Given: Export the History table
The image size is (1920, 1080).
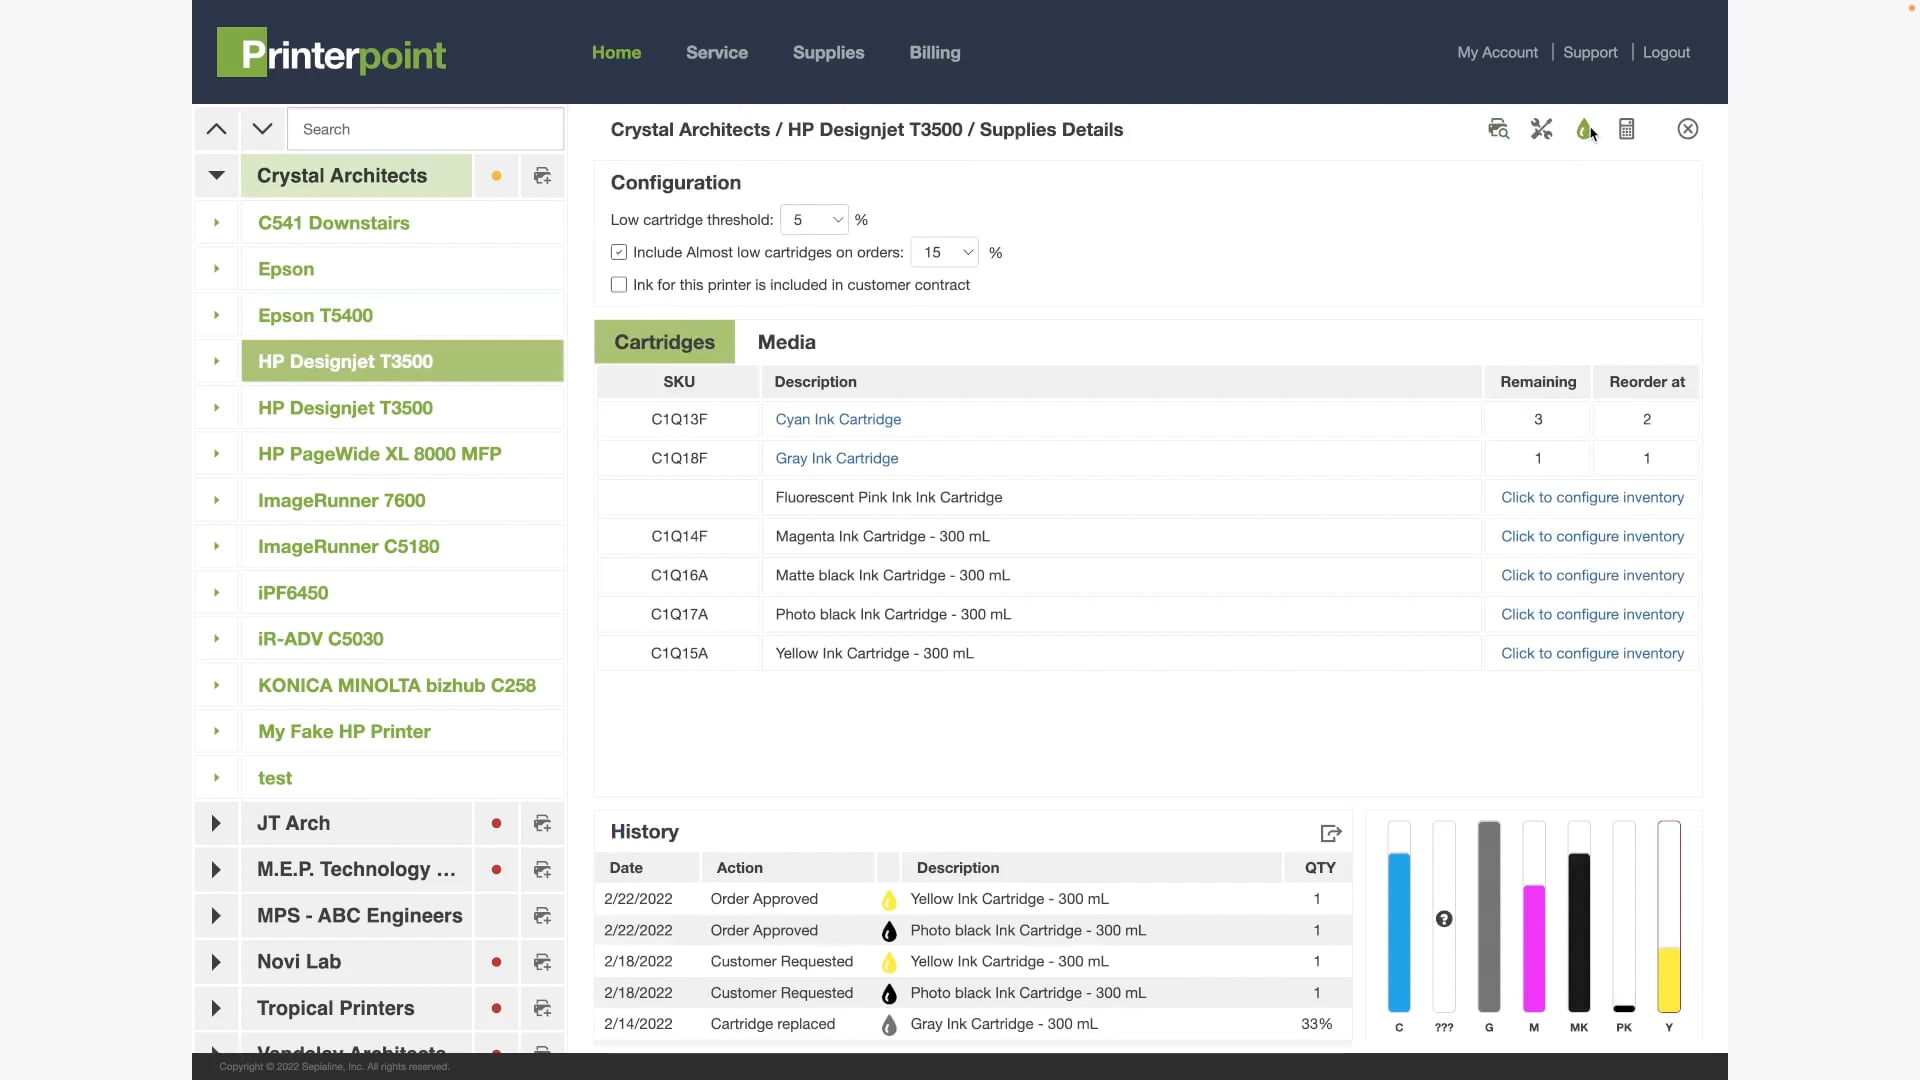Looking at the screenshot, I should [x=1330, y=833].
